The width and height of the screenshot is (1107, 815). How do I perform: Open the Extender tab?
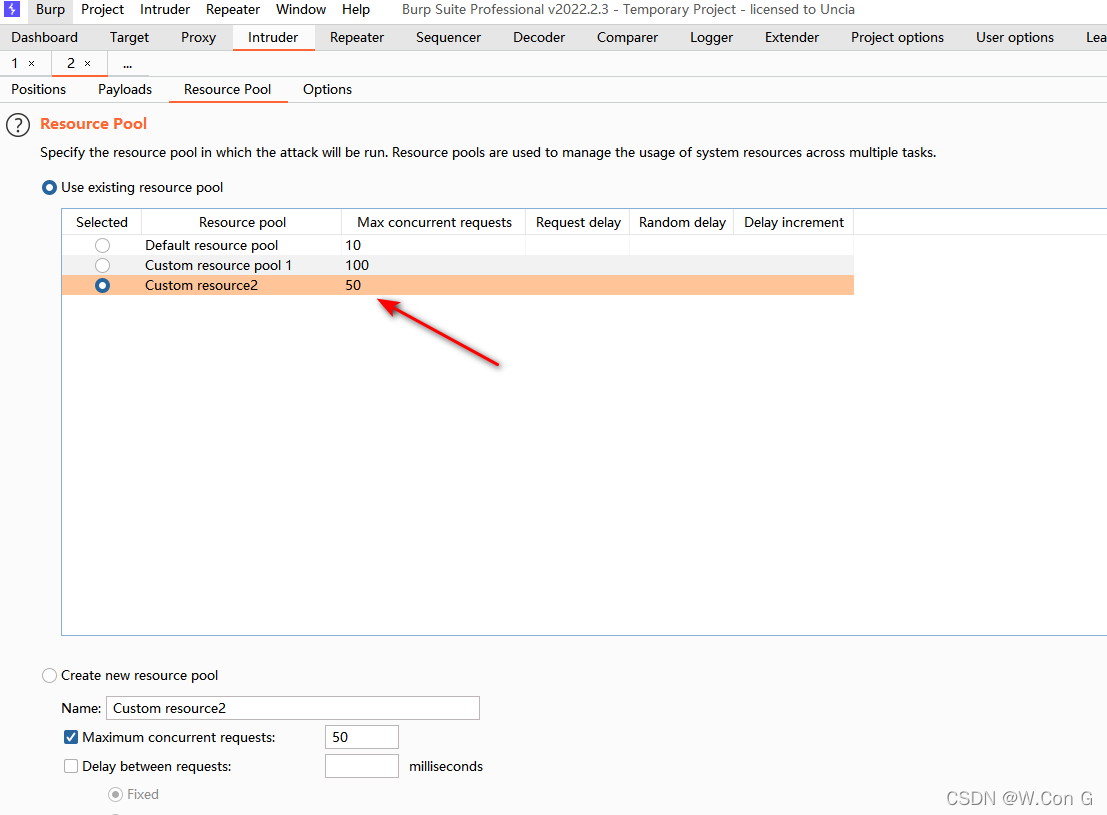point(791,37)
